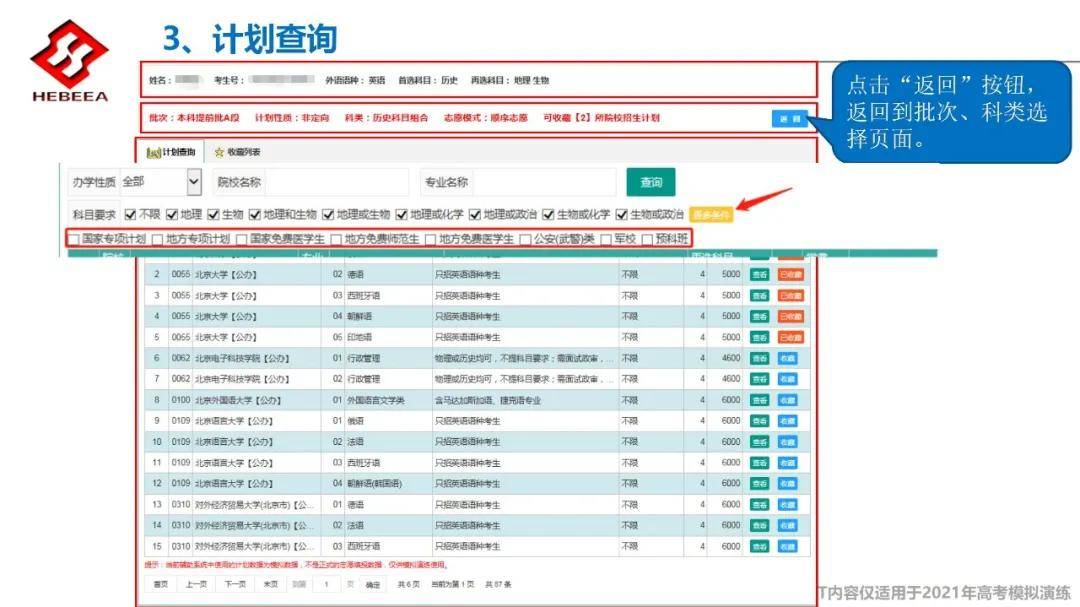Enable the 国家专项计划 checkbox
Screen dimensions: 1080x607
click(74, 239)
